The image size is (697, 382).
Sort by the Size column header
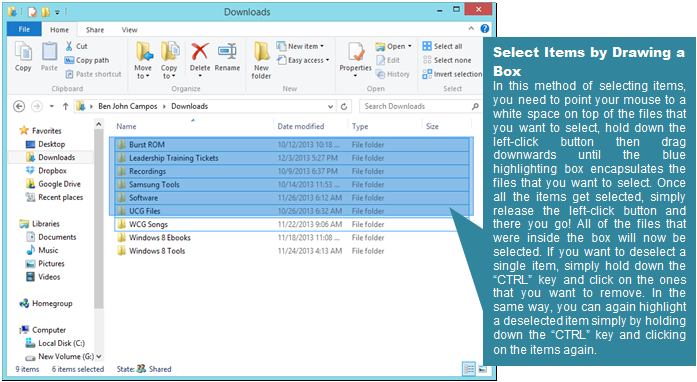point(432,126)
